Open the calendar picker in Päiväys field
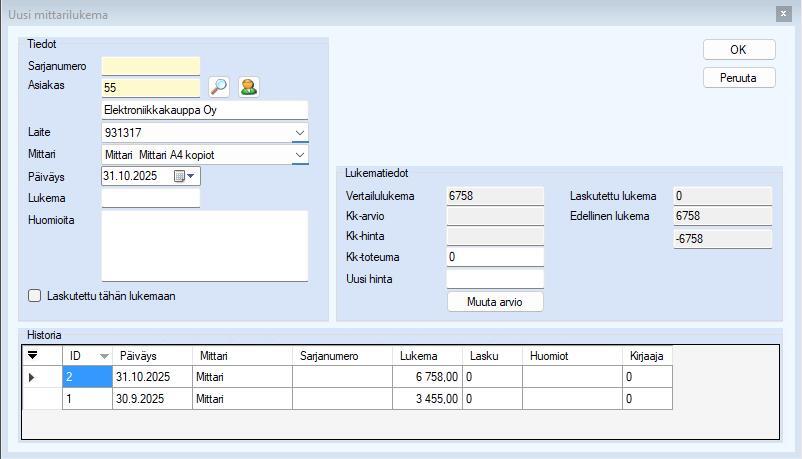This screenshot has height=459, width=802. 185,176
